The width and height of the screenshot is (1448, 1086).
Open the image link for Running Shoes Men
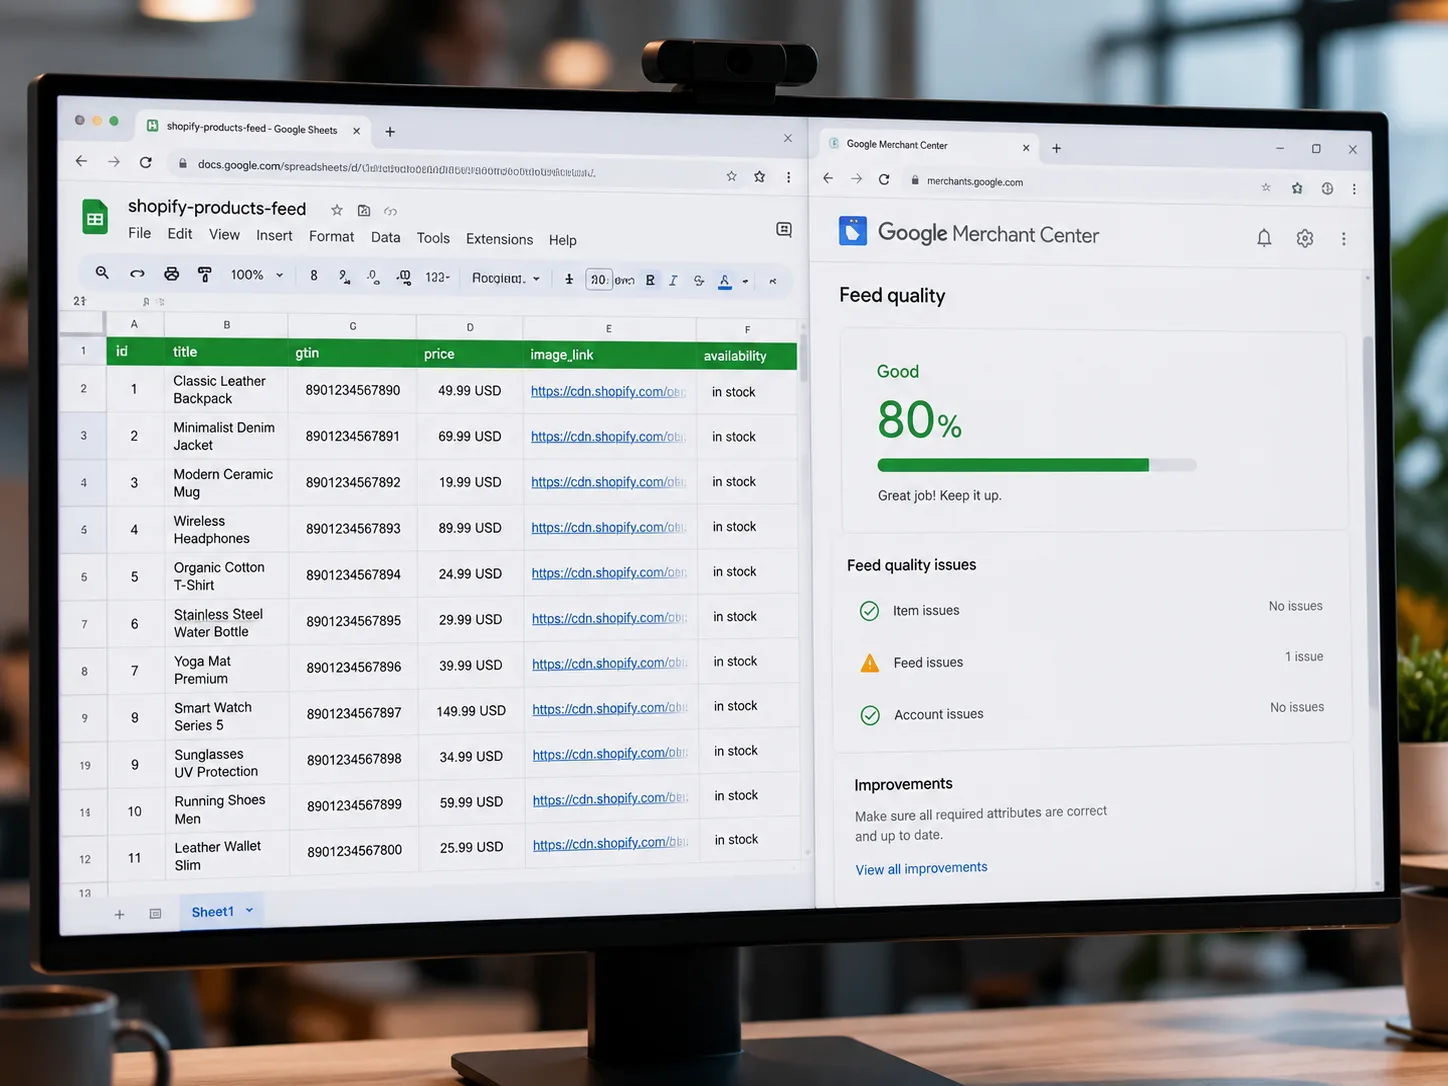611,799
